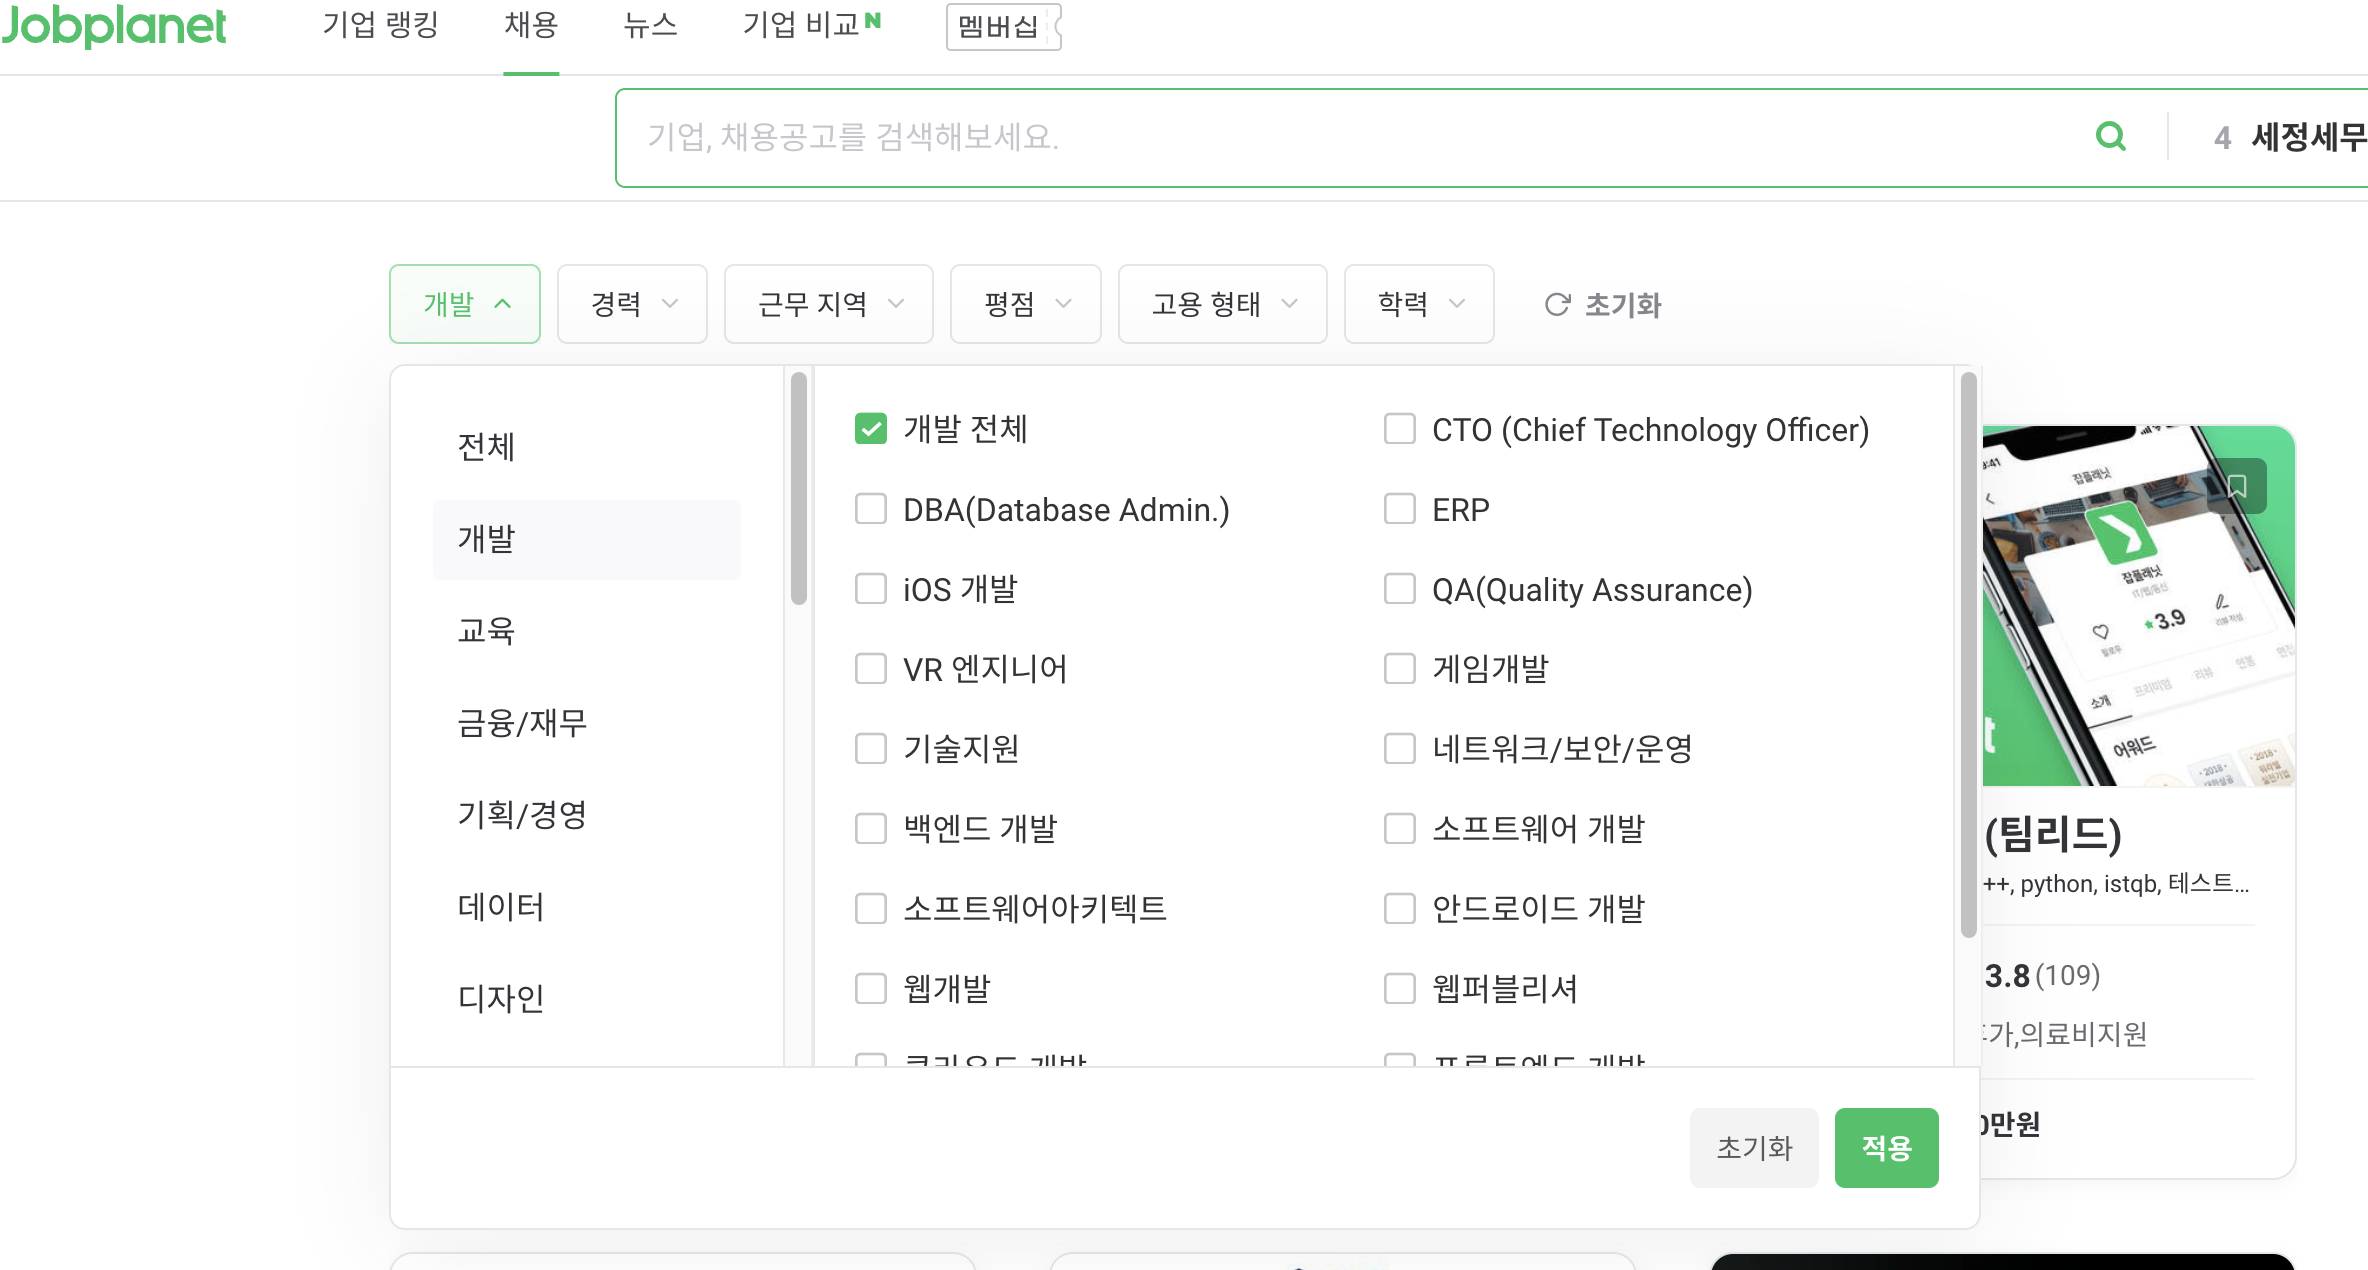Expand the 근무 지역 dropdown
Viewport: 2368px width, 1270px height.
[828, 304]
